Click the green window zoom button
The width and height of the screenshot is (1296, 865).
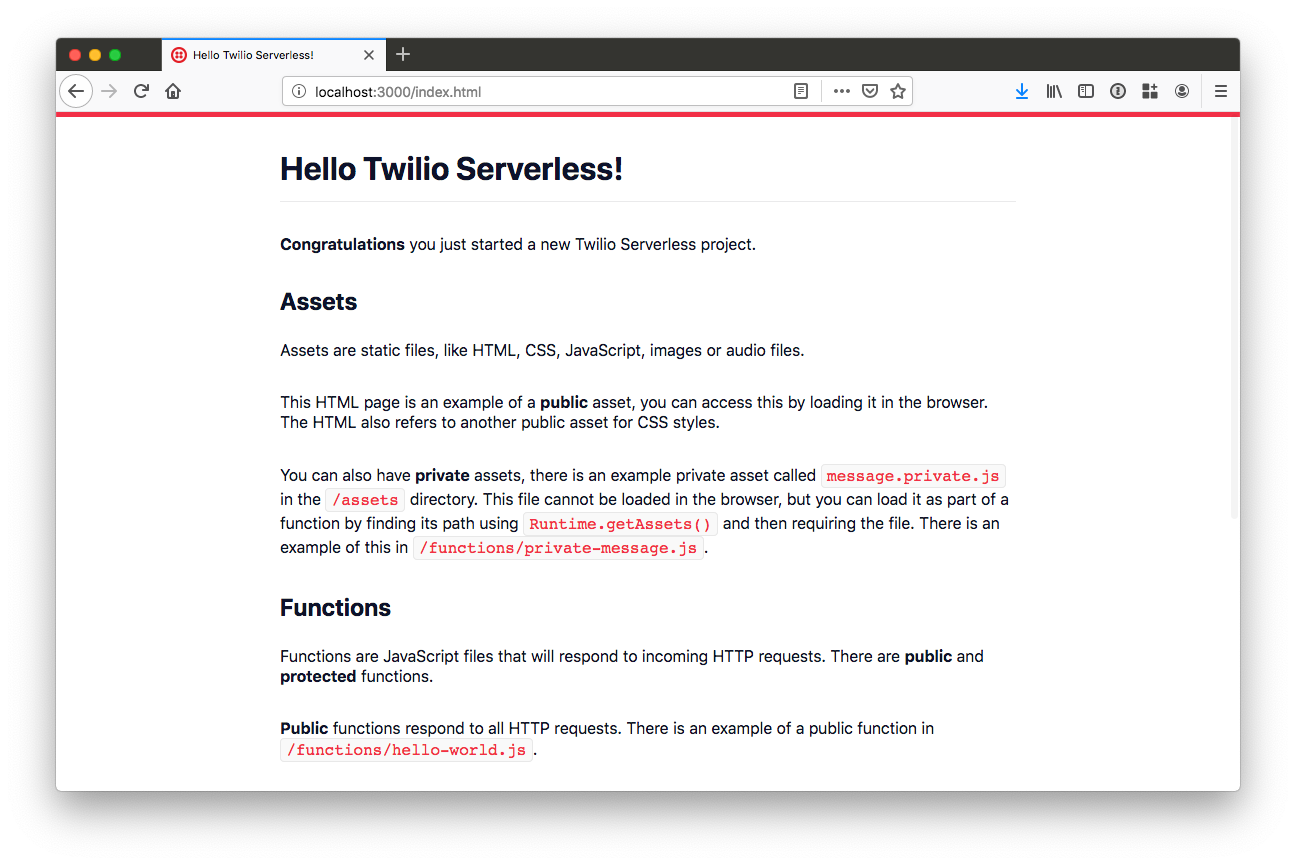click(x=115, y=55)
